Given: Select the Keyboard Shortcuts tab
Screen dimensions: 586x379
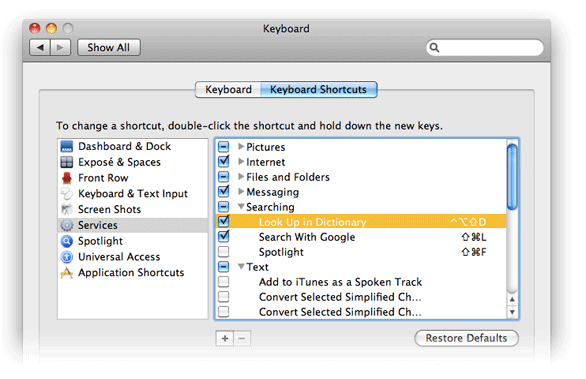Looking at the screenshot, I should point(319,90).
